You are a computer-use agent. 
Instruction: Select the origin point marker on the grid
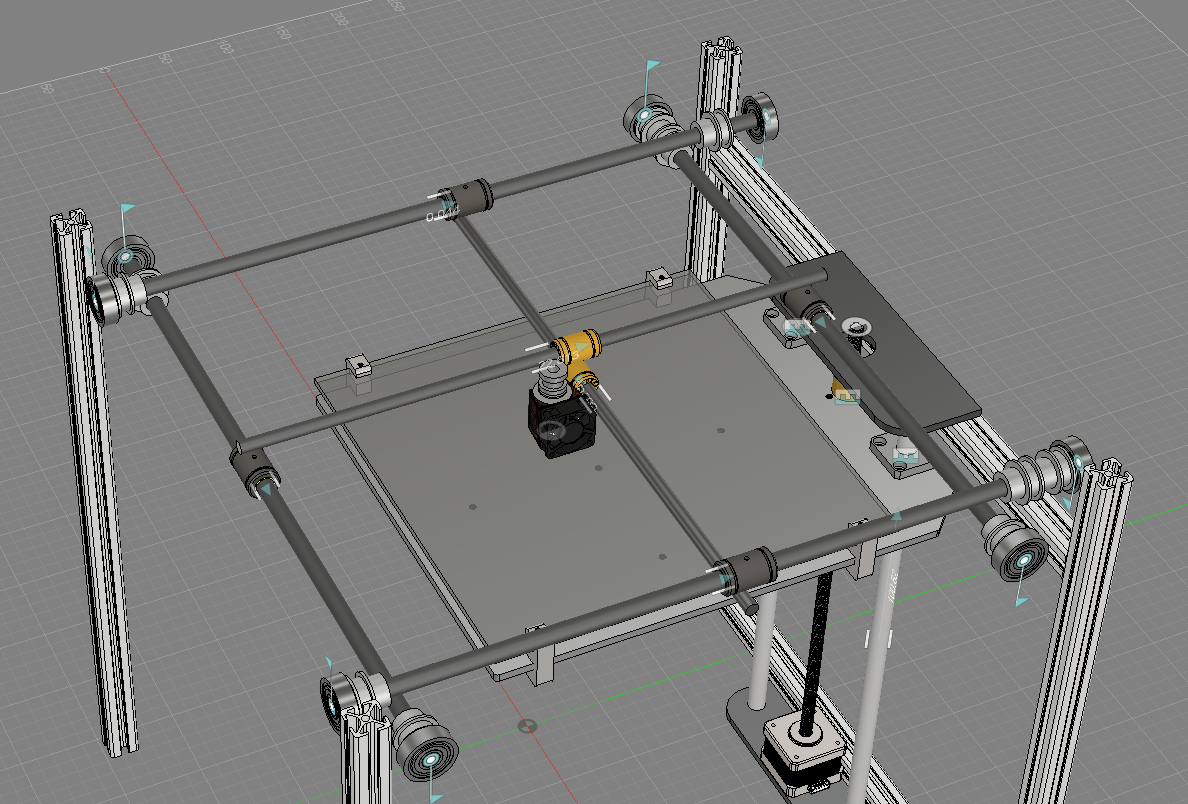tap(528, 724)
